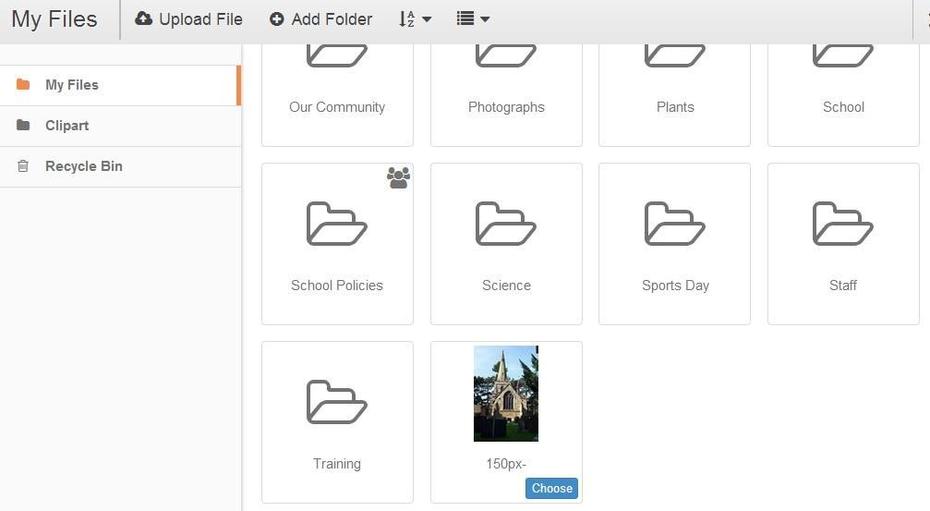
Task: Open the Plants folder
Action: tap(674, 95)
